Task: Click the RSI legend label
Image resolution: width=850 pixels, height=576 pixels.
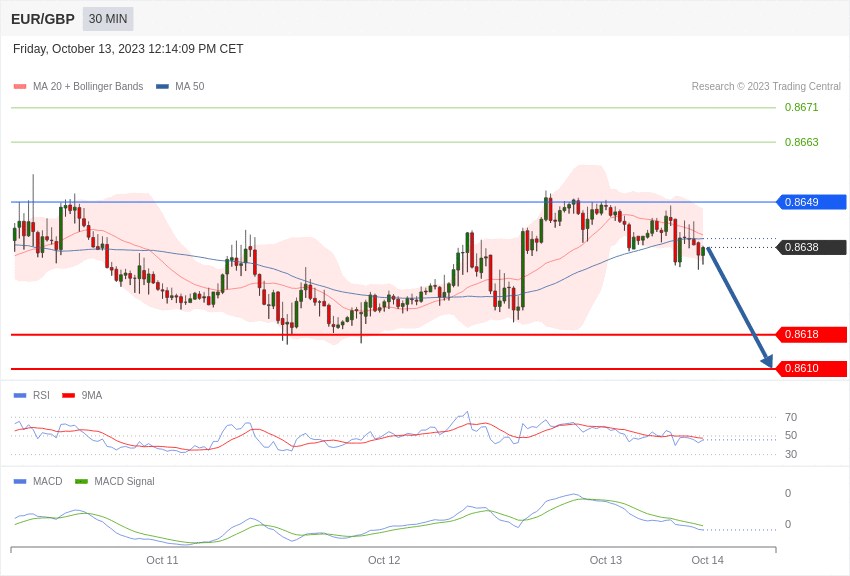Action: coord(41,396)
